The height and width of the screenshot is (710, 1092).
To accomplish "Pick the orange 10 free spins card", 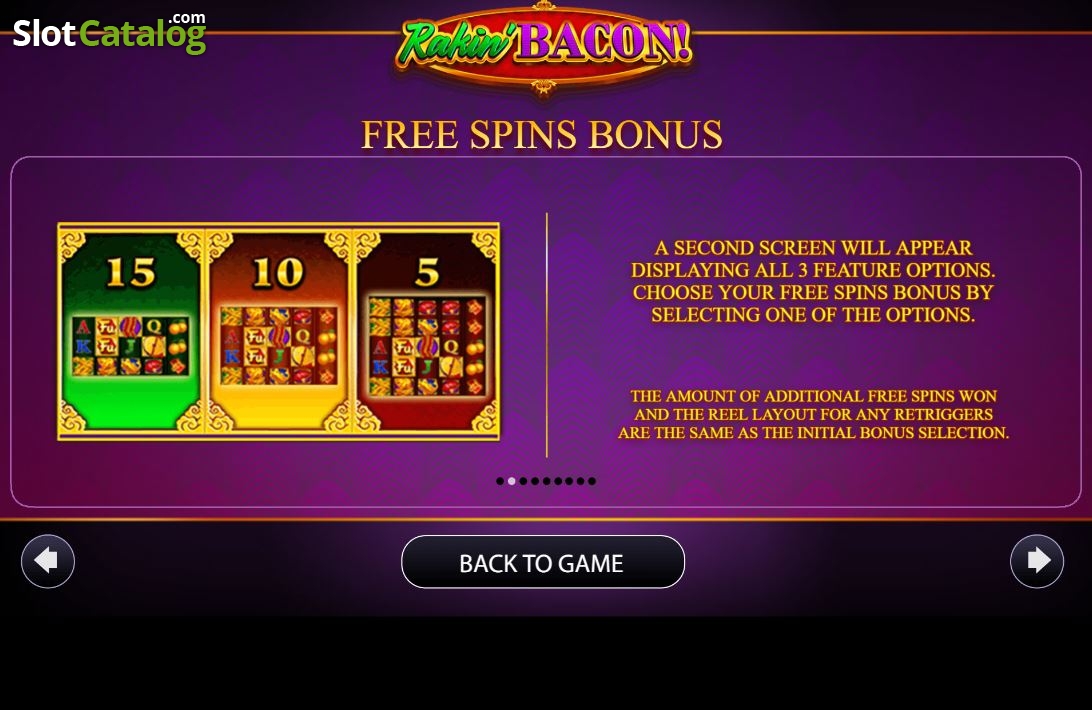I will 279,332.
